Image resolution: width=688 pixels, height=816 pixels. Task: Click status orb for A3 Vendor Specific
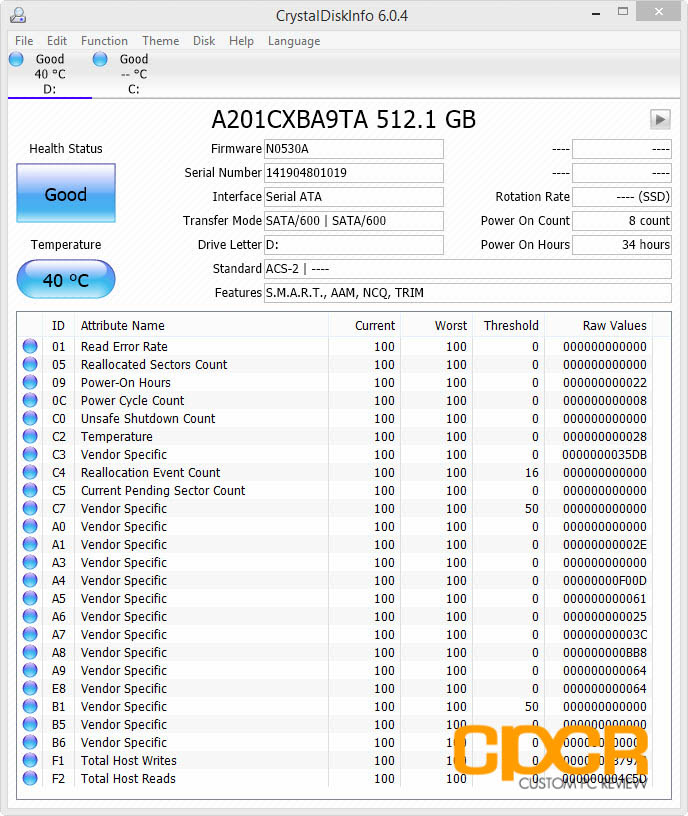click(30, 562)
